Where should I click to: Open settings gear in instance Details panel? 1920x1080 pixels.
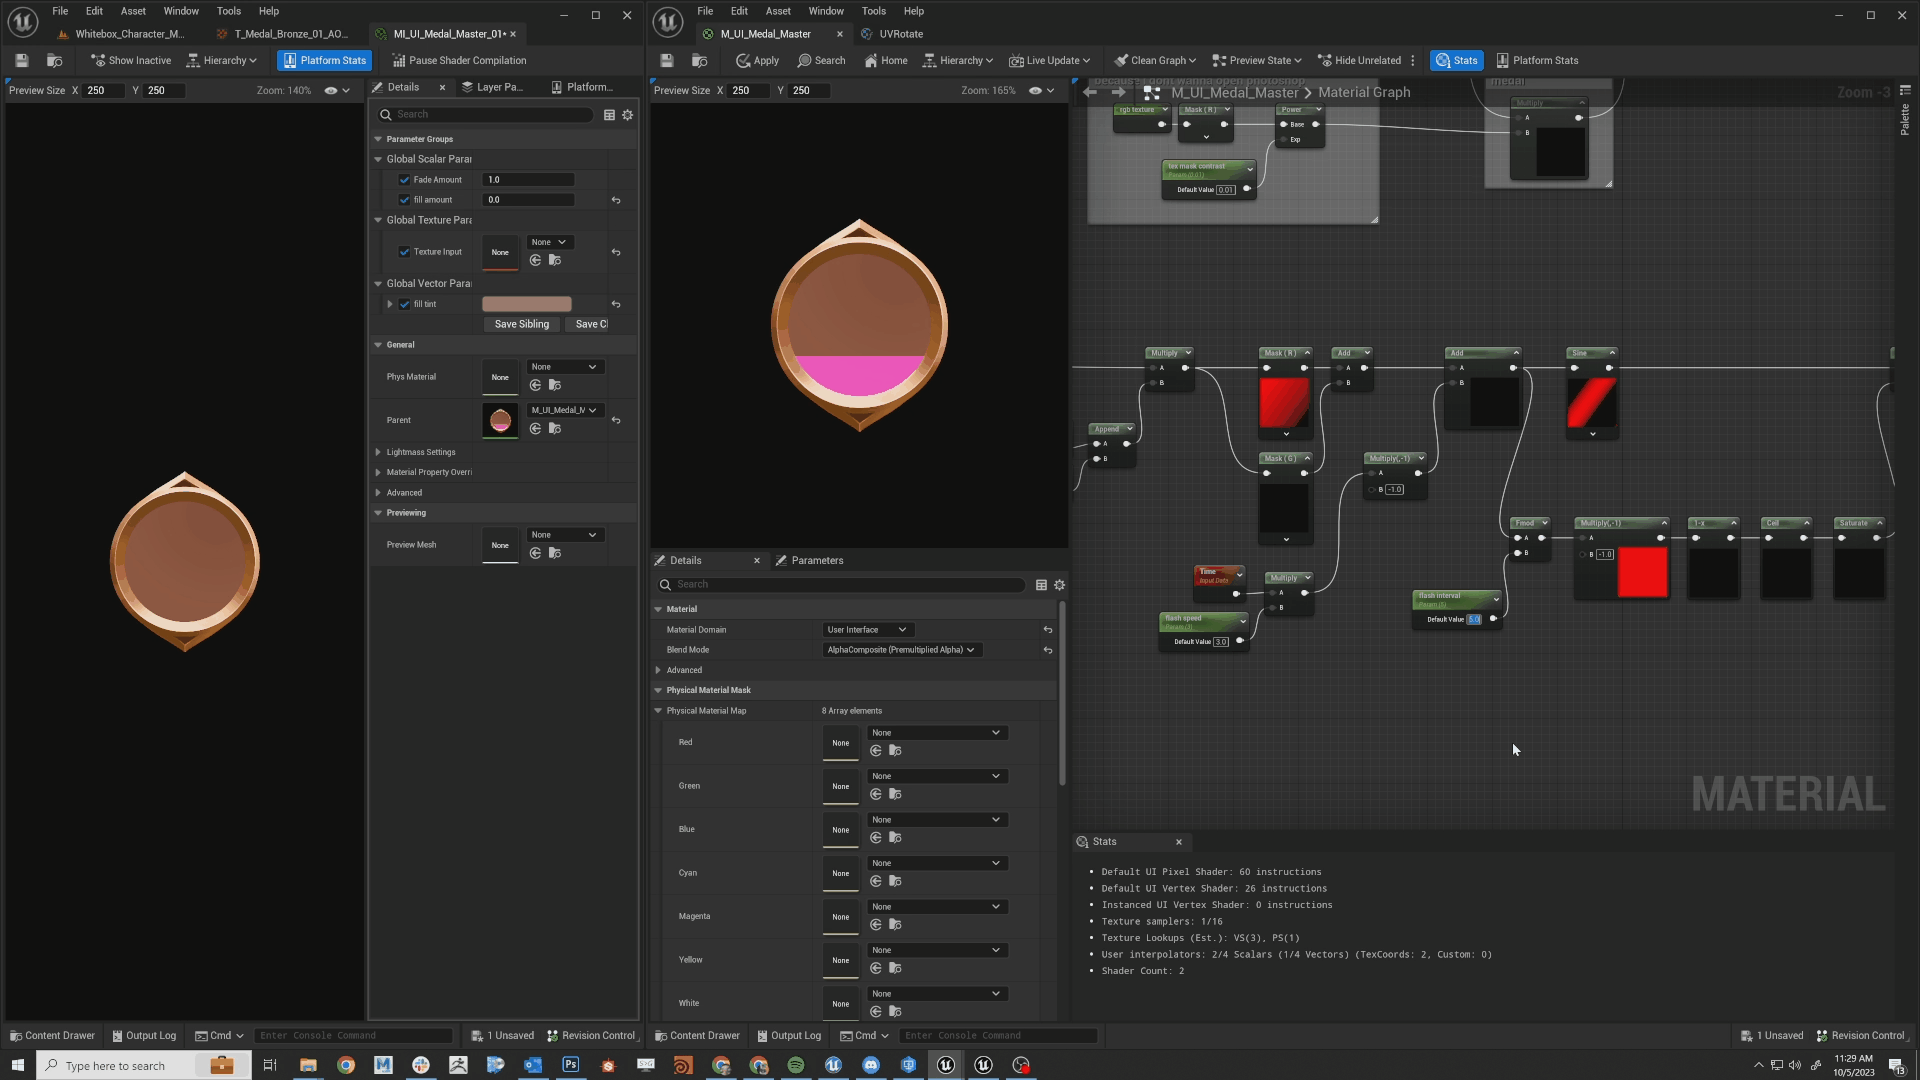628,115
